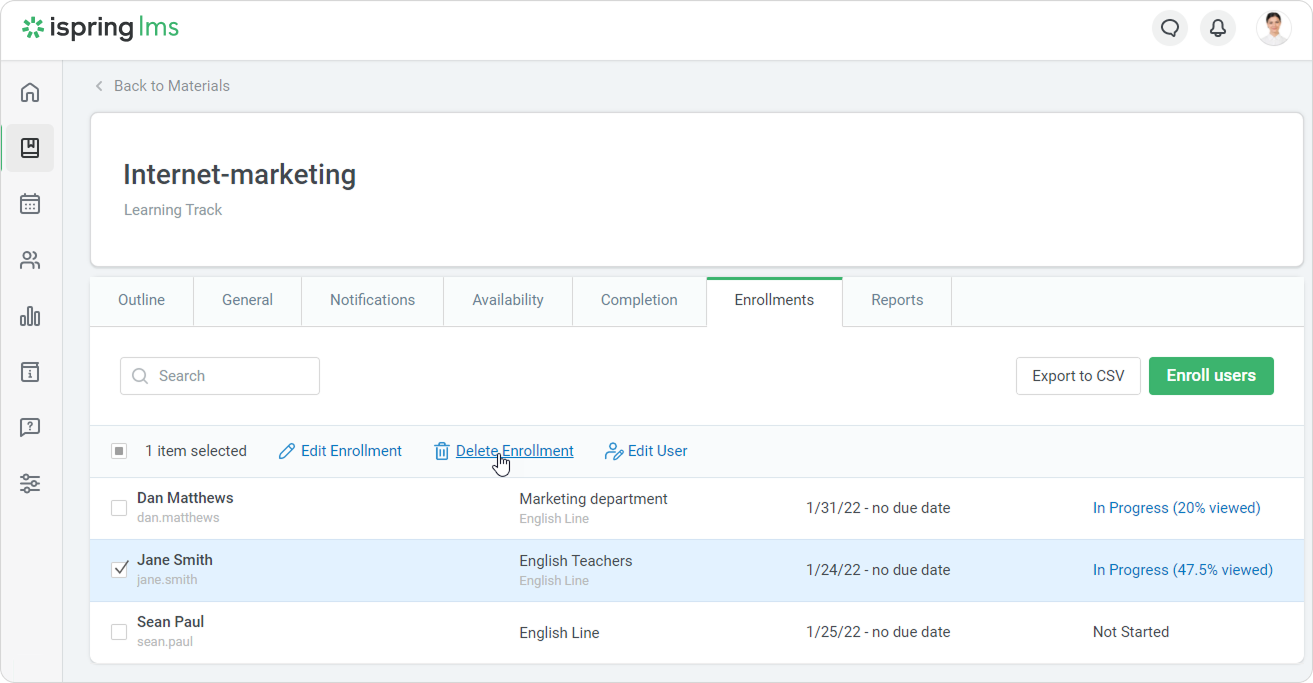Click the help question bubble icon
Screen dimensions: 1313x683
(30, 428)
